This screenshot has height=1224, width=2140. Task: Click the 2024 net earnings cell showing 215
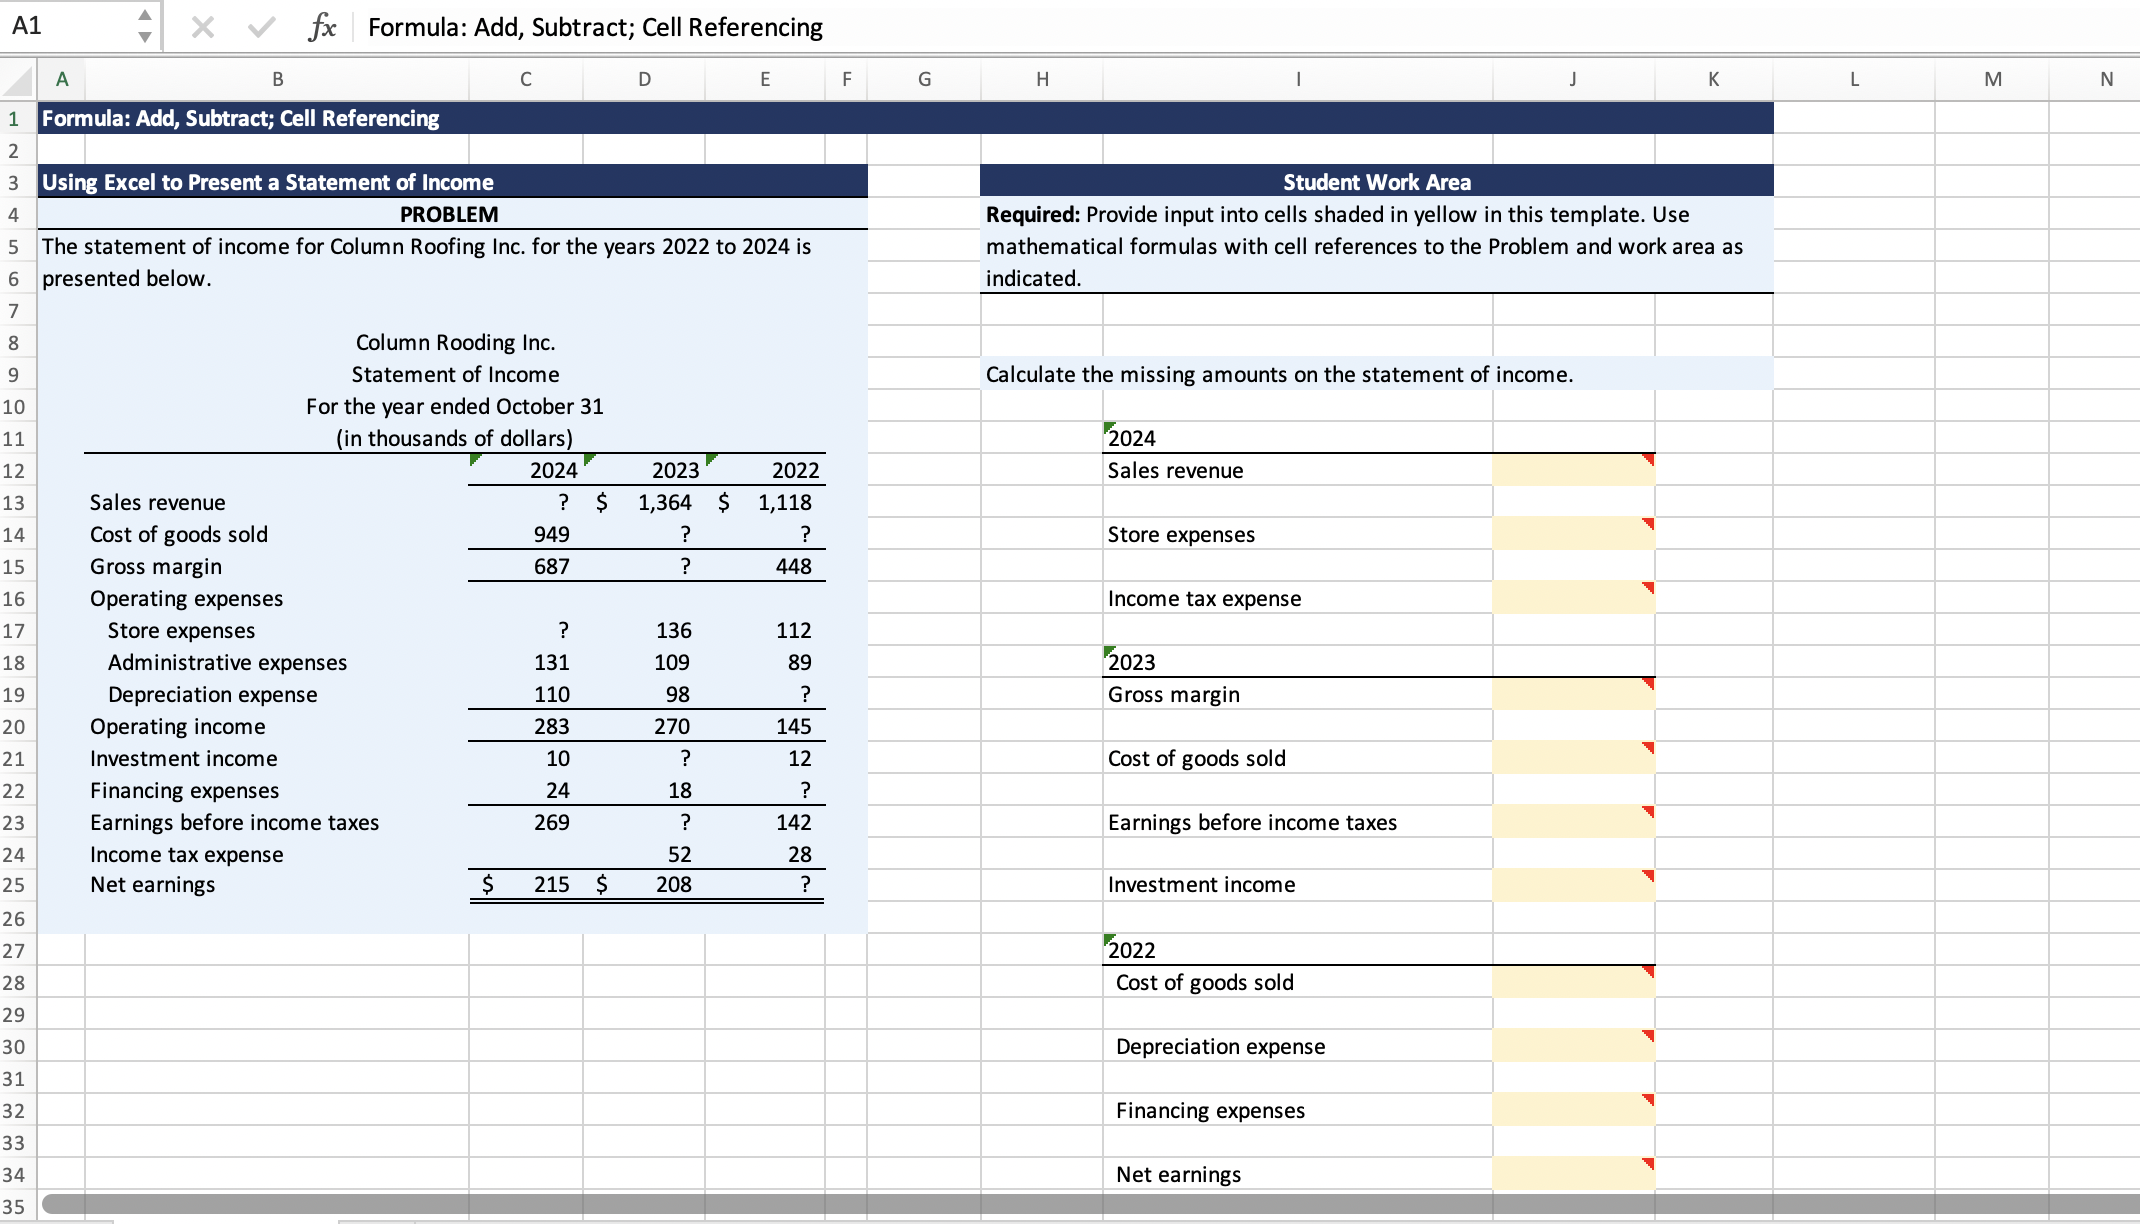pyautogui.click(x=550, y=885)
